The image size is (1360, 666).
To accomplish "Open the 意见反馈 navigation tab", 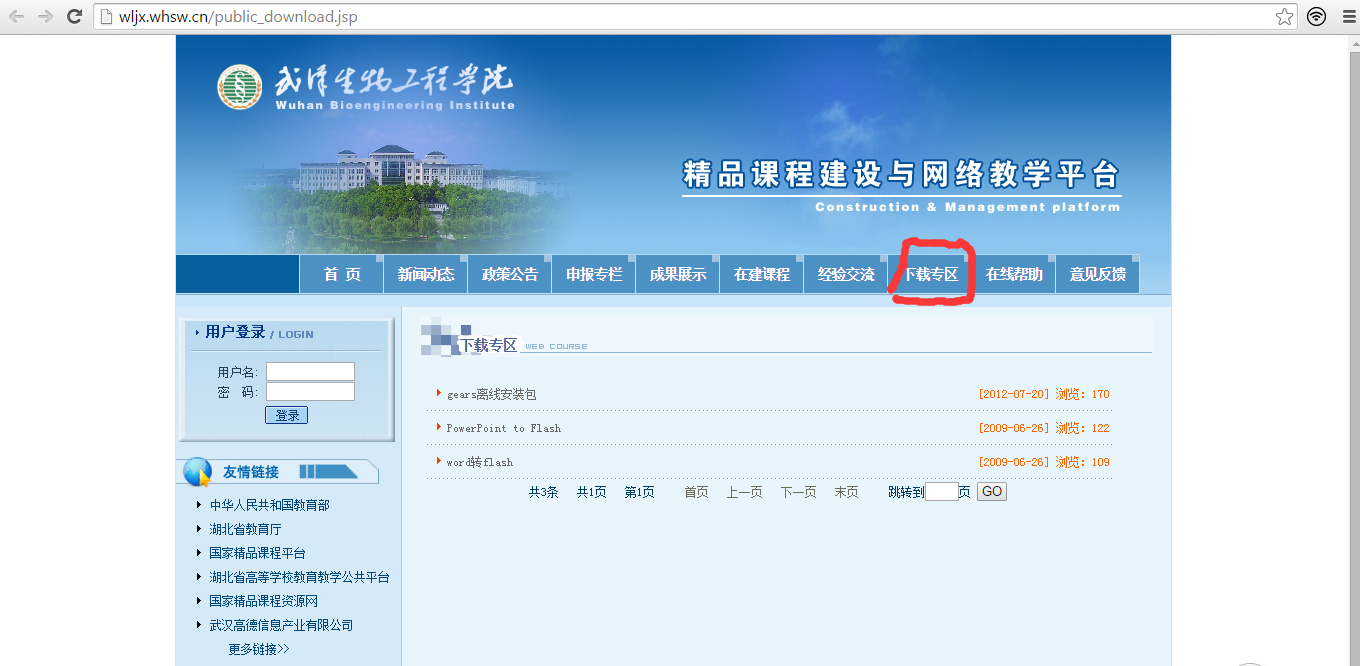I will pyautogui.click(x=1097, y=274).
